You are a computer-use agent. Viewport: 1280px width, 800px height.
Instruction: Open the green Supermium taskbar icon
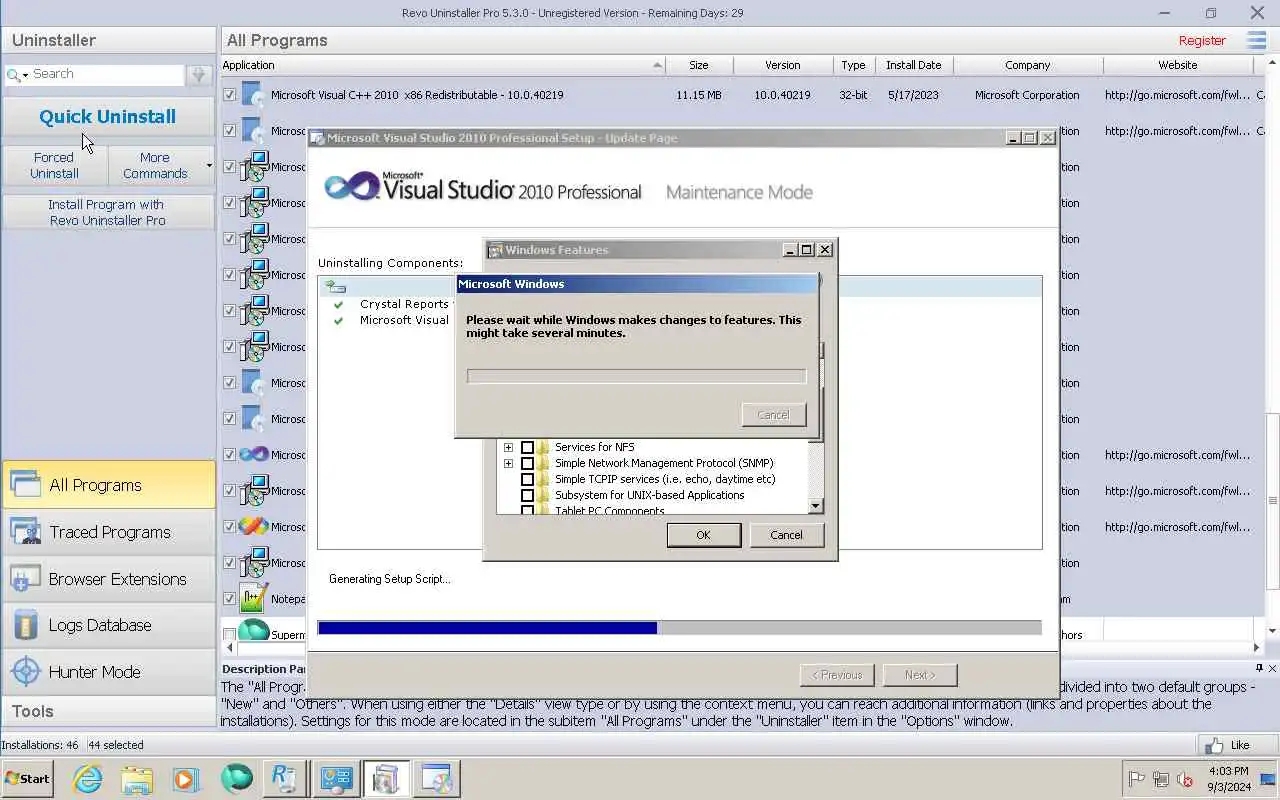click(x=237, y=778)
